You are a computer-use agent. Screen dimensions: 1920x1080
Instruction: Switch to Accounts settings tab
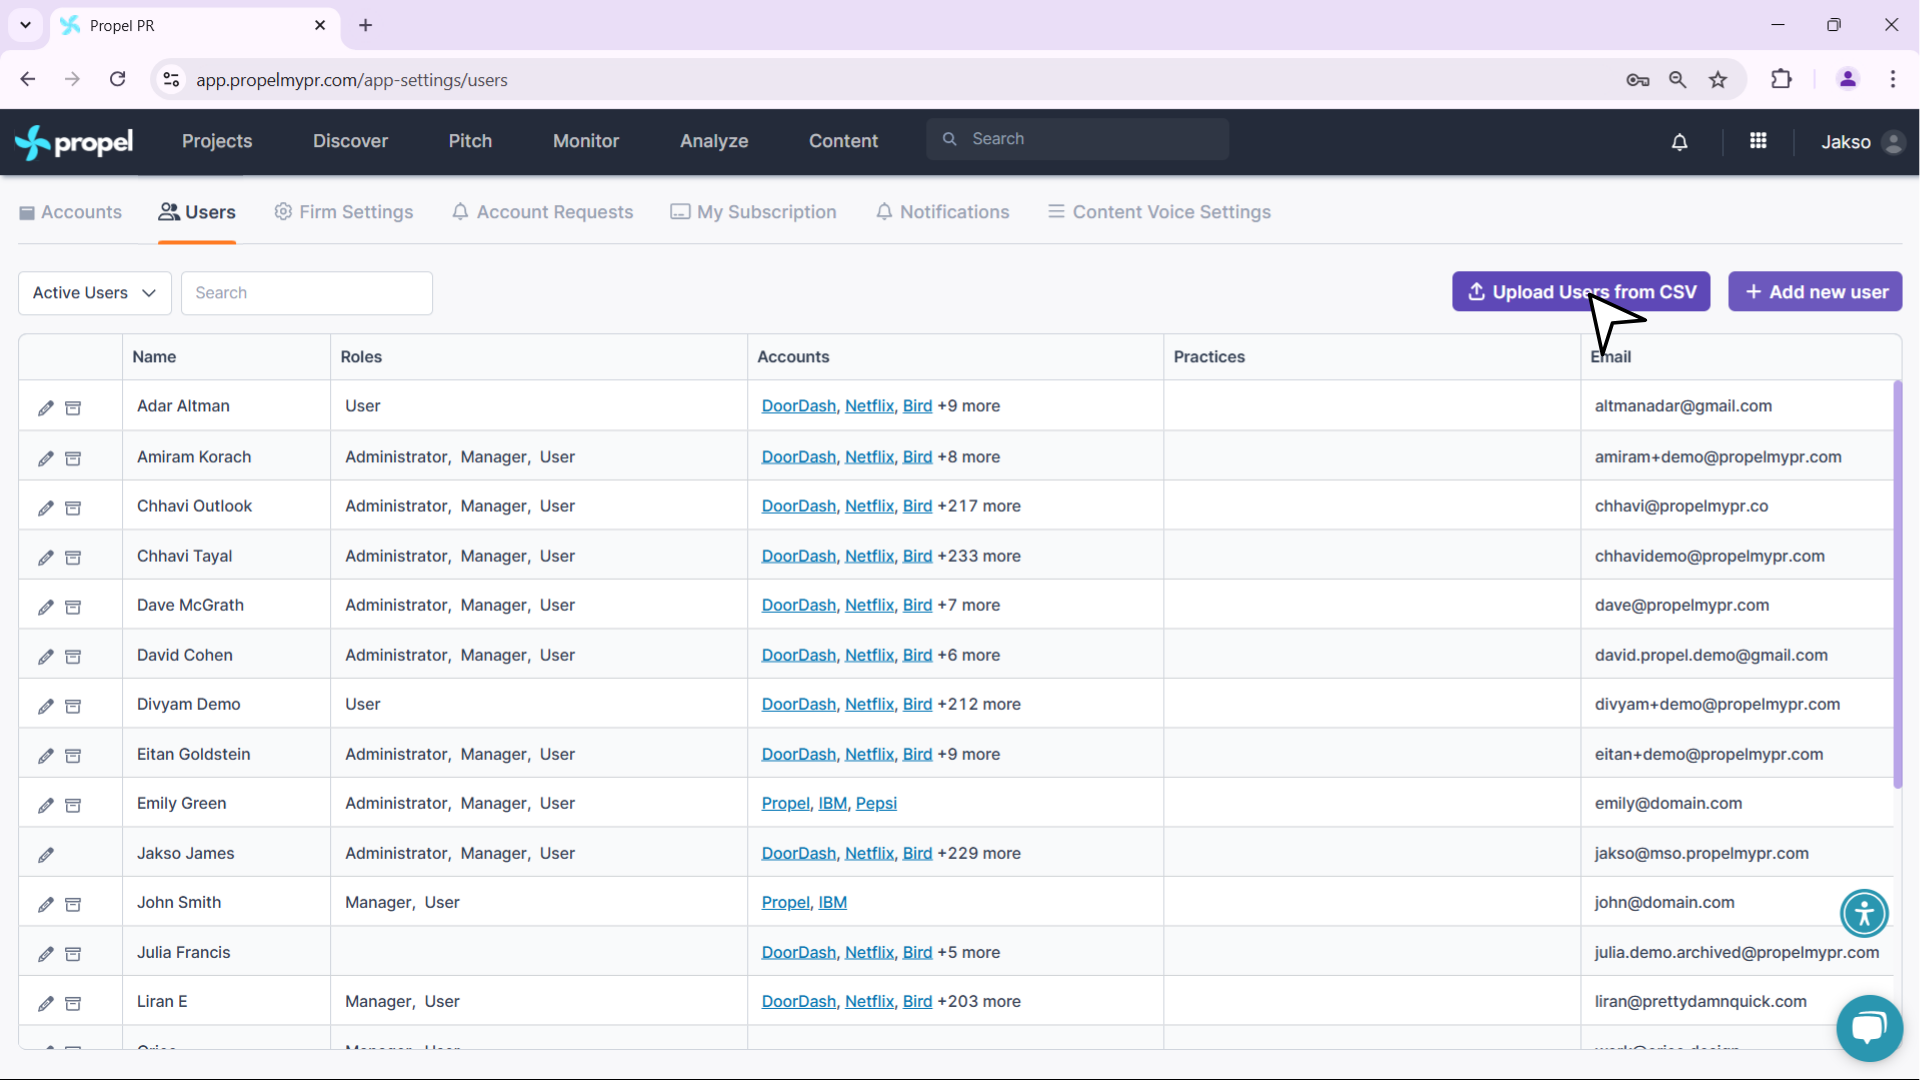pos(71,212)
